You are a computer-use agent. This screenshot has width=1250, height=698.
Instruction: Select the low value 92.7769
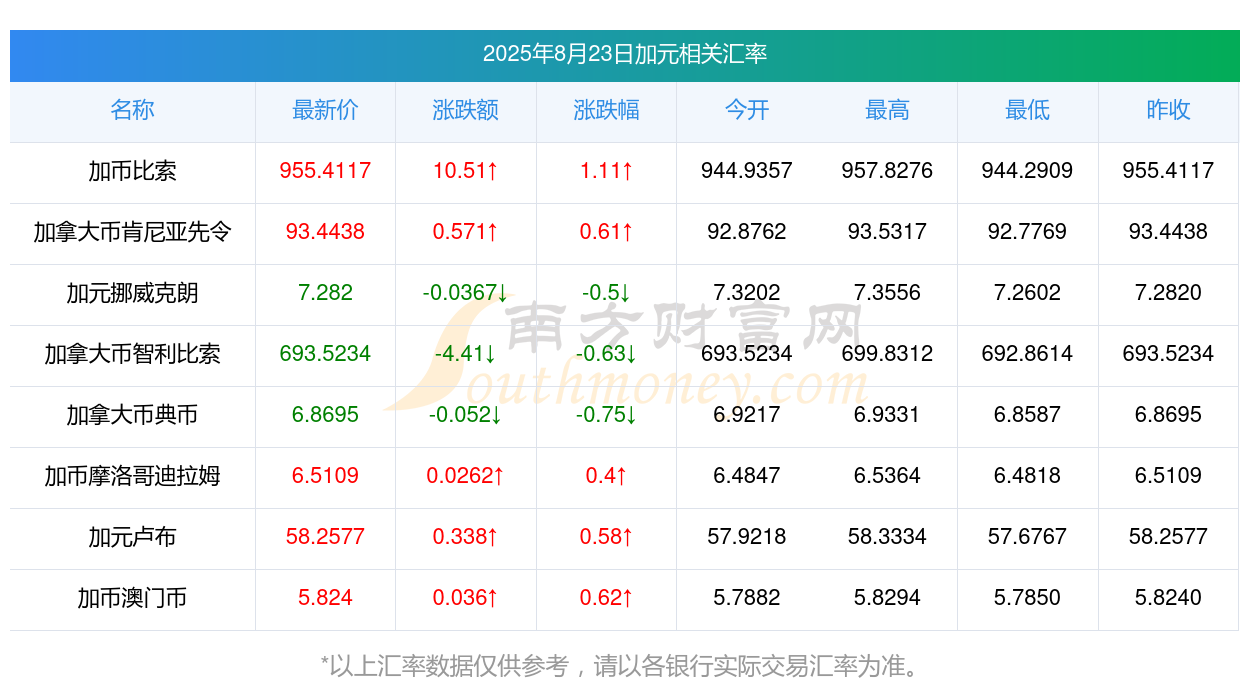[1028, 232]
